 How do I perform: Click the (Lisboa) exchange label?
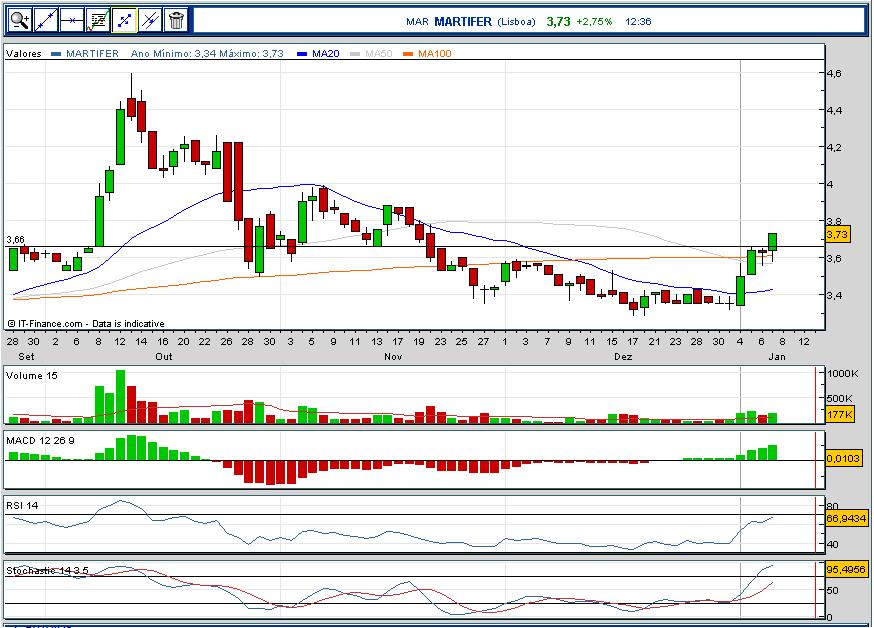(516, 22)
